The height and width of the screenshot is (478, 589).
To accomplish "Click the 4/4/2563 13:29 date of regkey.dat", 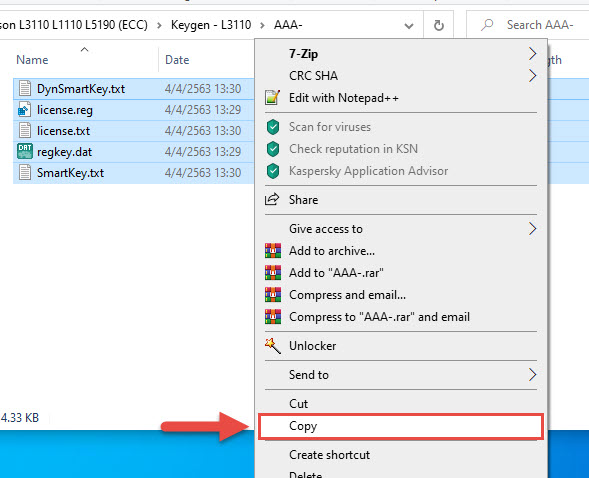I will pos(203,152).
